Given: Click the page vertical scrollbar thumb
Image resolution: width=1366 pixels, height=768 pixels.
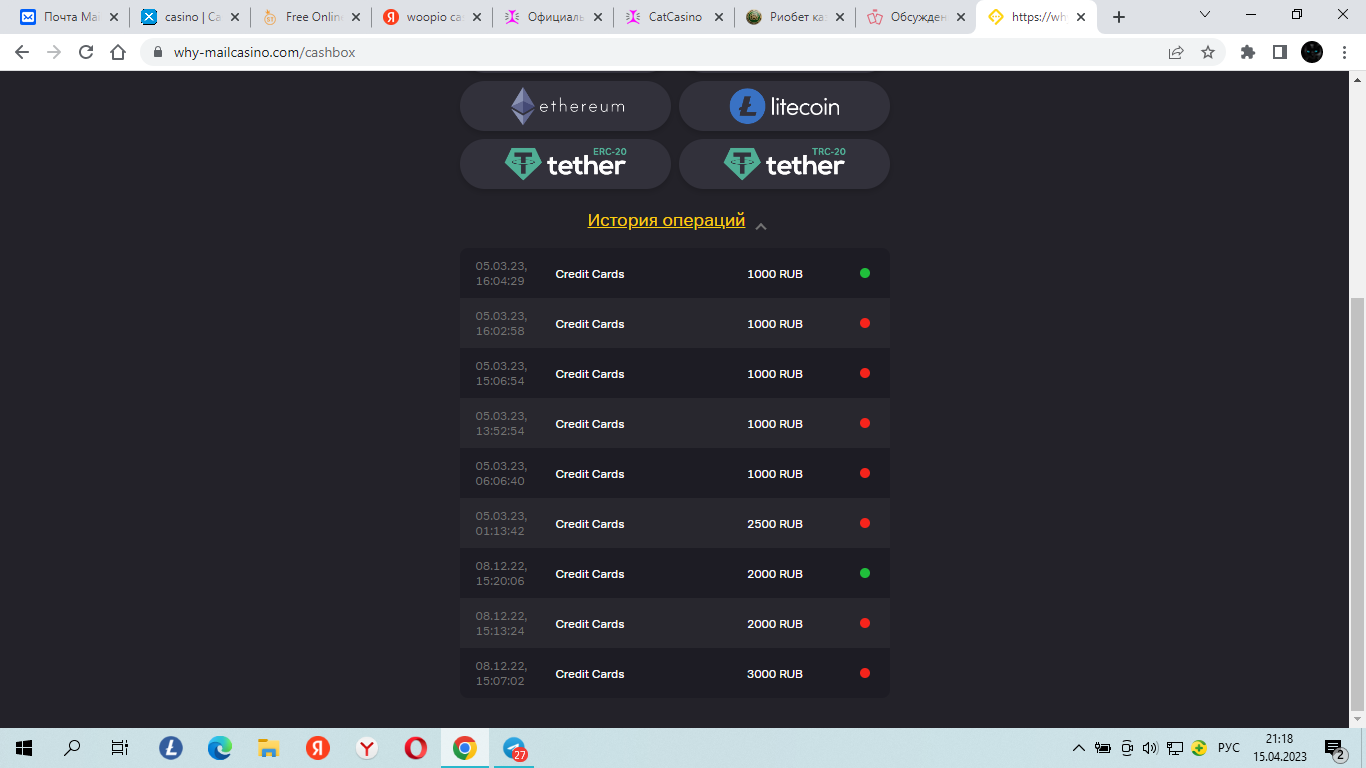Looking at the screenshot, I should pos(1357,503).
